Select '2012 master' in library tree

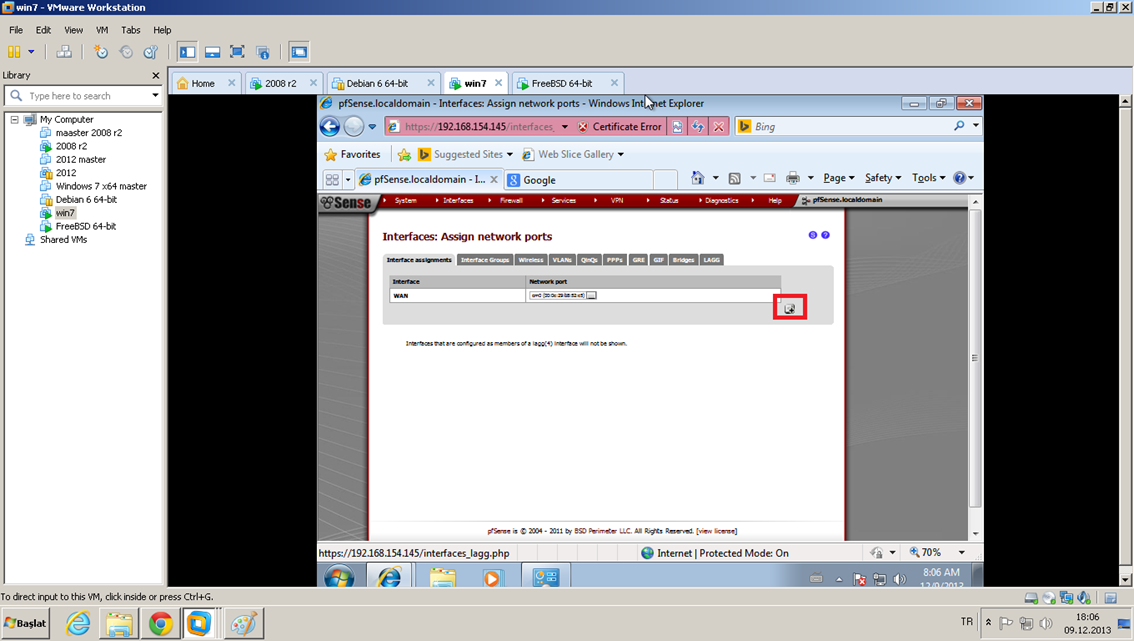tap(80, 160)
